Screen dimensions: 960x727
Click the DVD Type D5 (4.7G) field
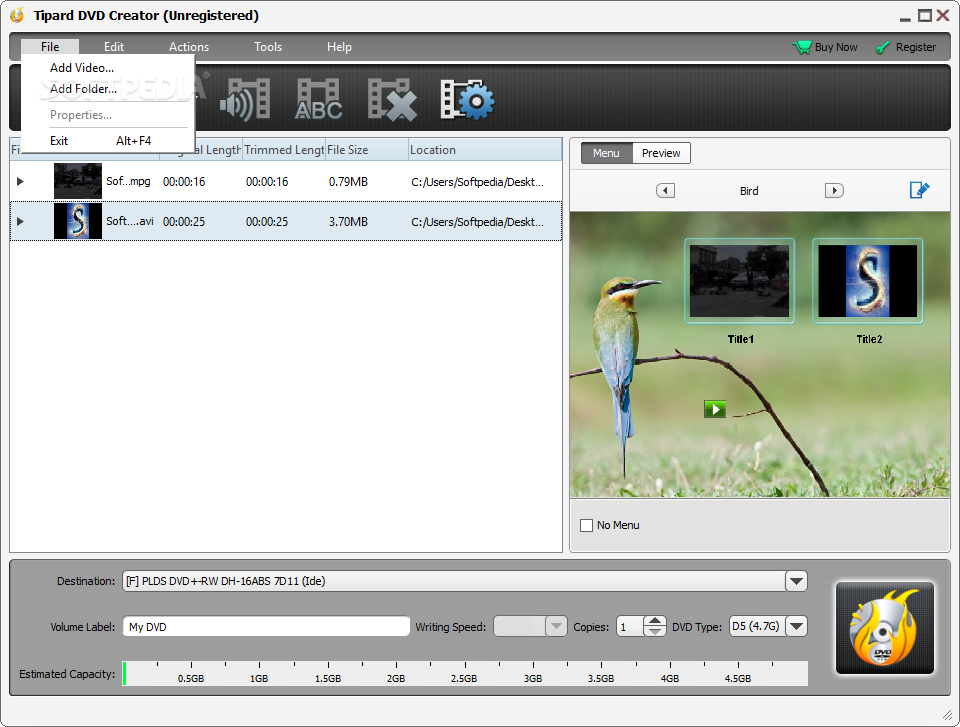coord(757,626)
